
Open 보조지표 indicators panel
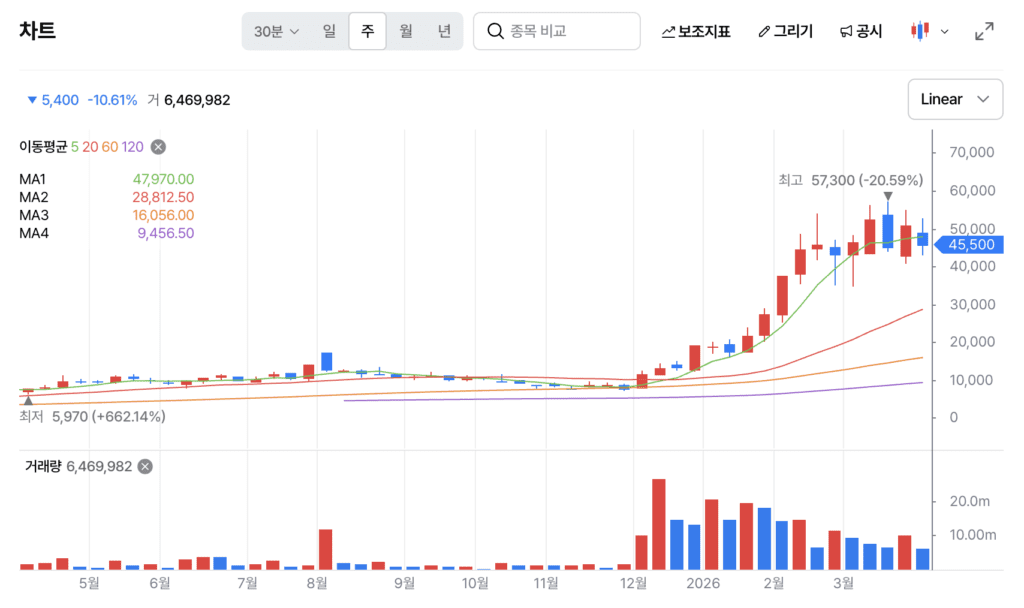click(x=696, y=31)
